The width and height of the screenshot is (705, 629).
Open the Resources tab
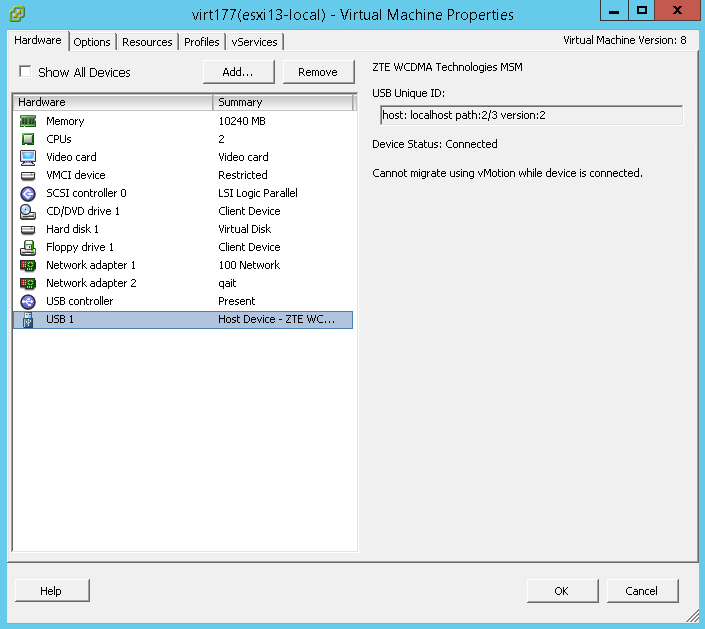tap(147, 42)
